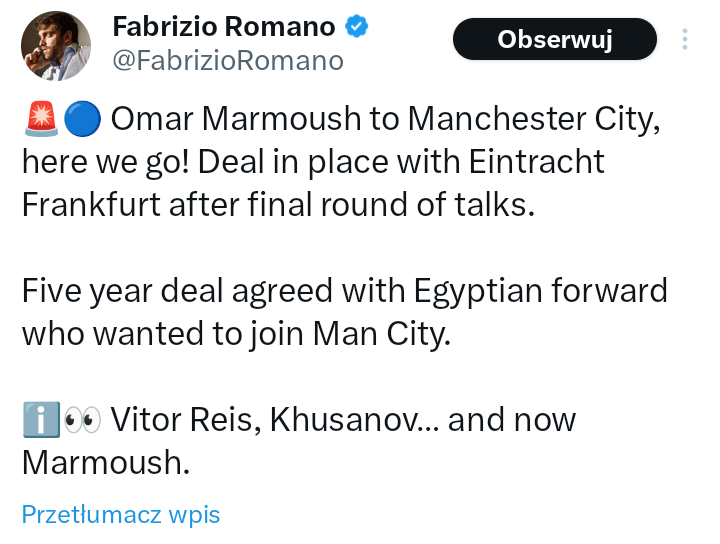Click the Przetłumacz wpis translate link
The height and width of the screenshot is (544, 720).
(121, 515)
